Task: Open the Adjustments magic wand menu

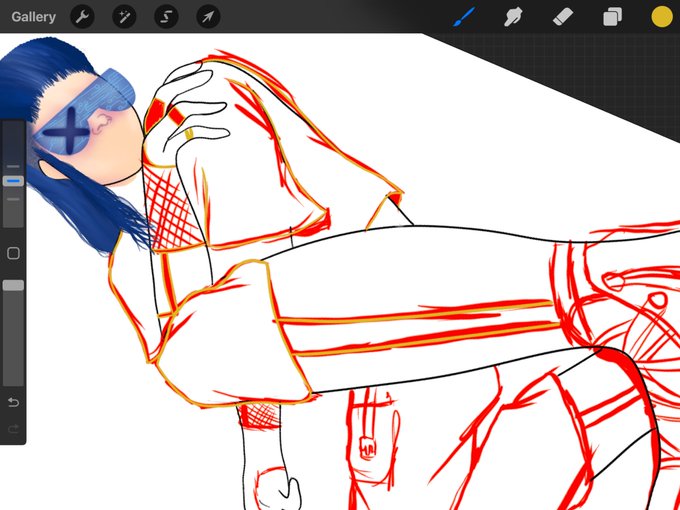Action: point(124,17)
